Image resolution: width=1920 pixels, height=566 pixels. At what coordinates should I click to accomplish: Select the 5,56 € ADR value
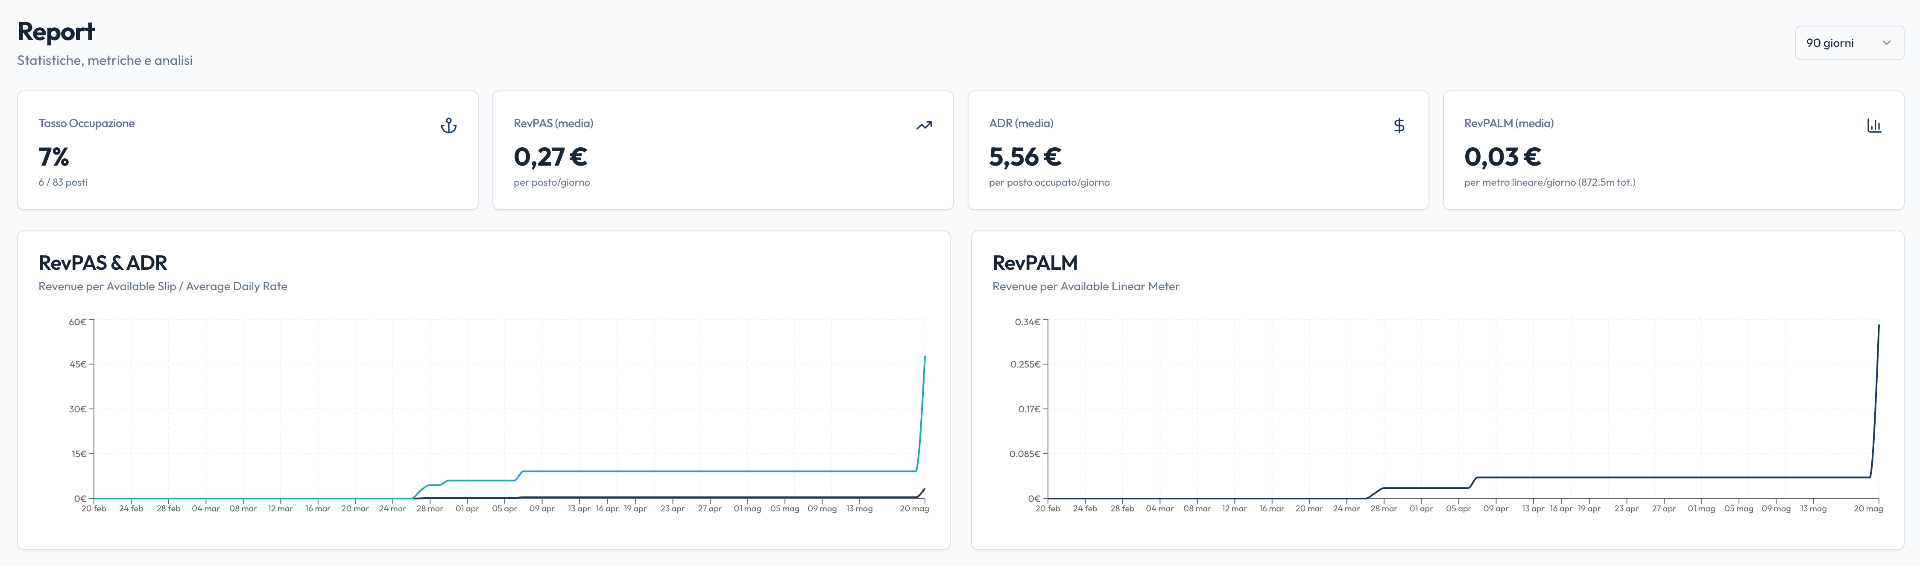pos(1025,157)
